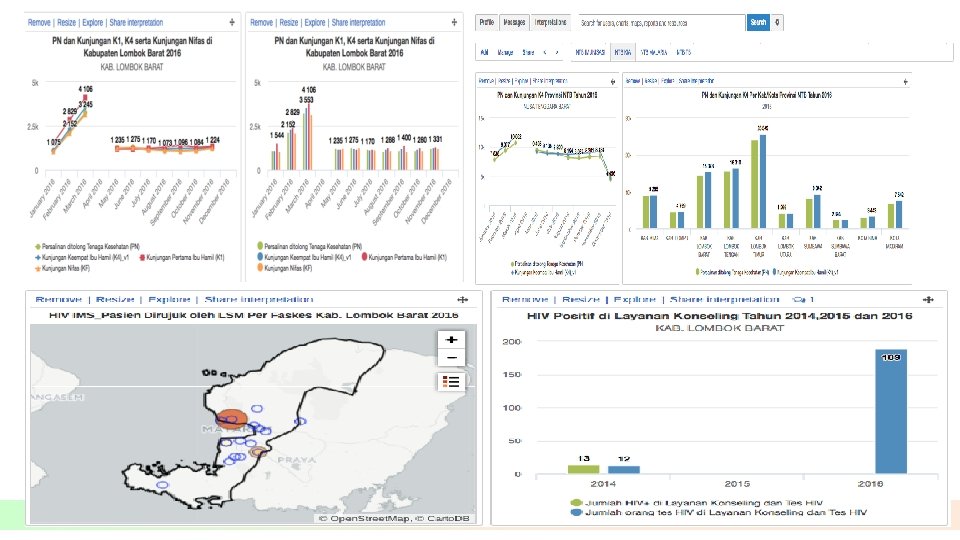The image size is (960, 540).
Task: Click Add in the dashboard bar
Action: click(484, 53)
